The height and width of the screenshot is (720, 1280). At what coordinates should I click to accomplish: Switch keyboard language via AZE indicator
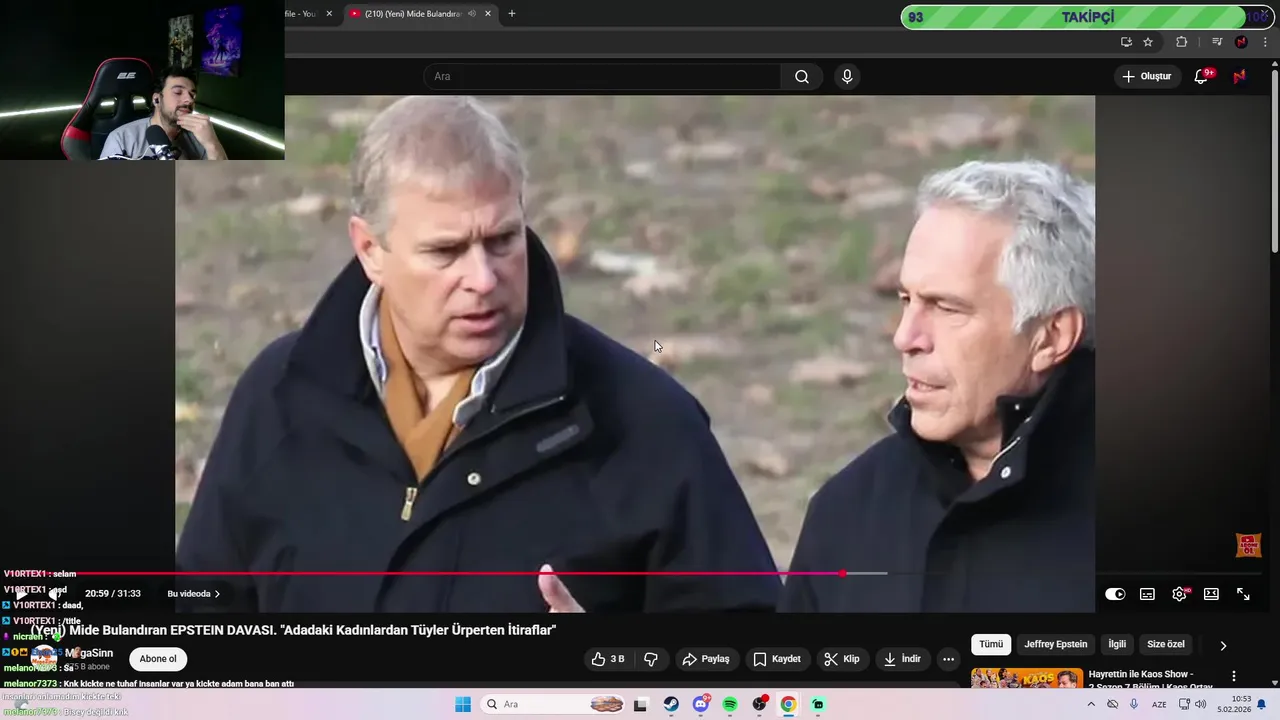1159,704
